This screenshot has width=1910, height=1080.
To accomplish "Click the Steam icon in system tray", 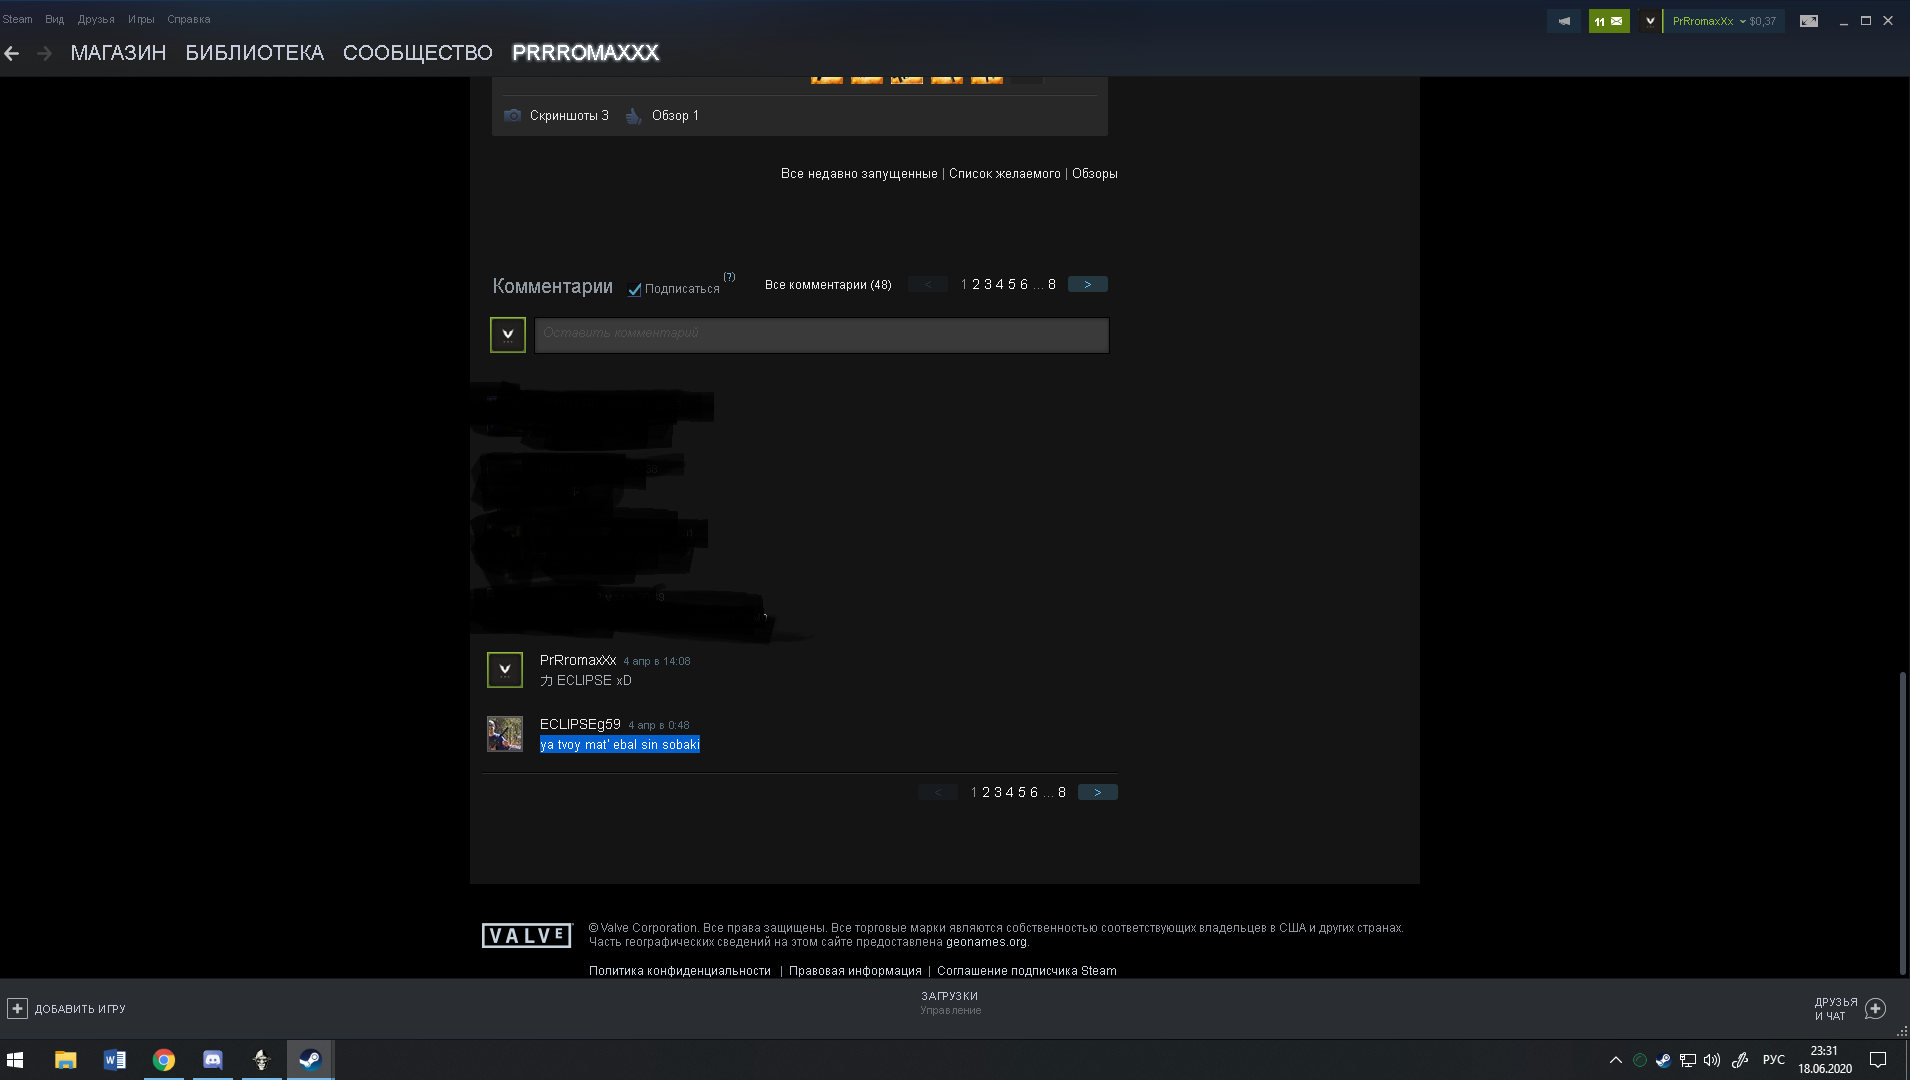I will click(x=1663, y=1060).
